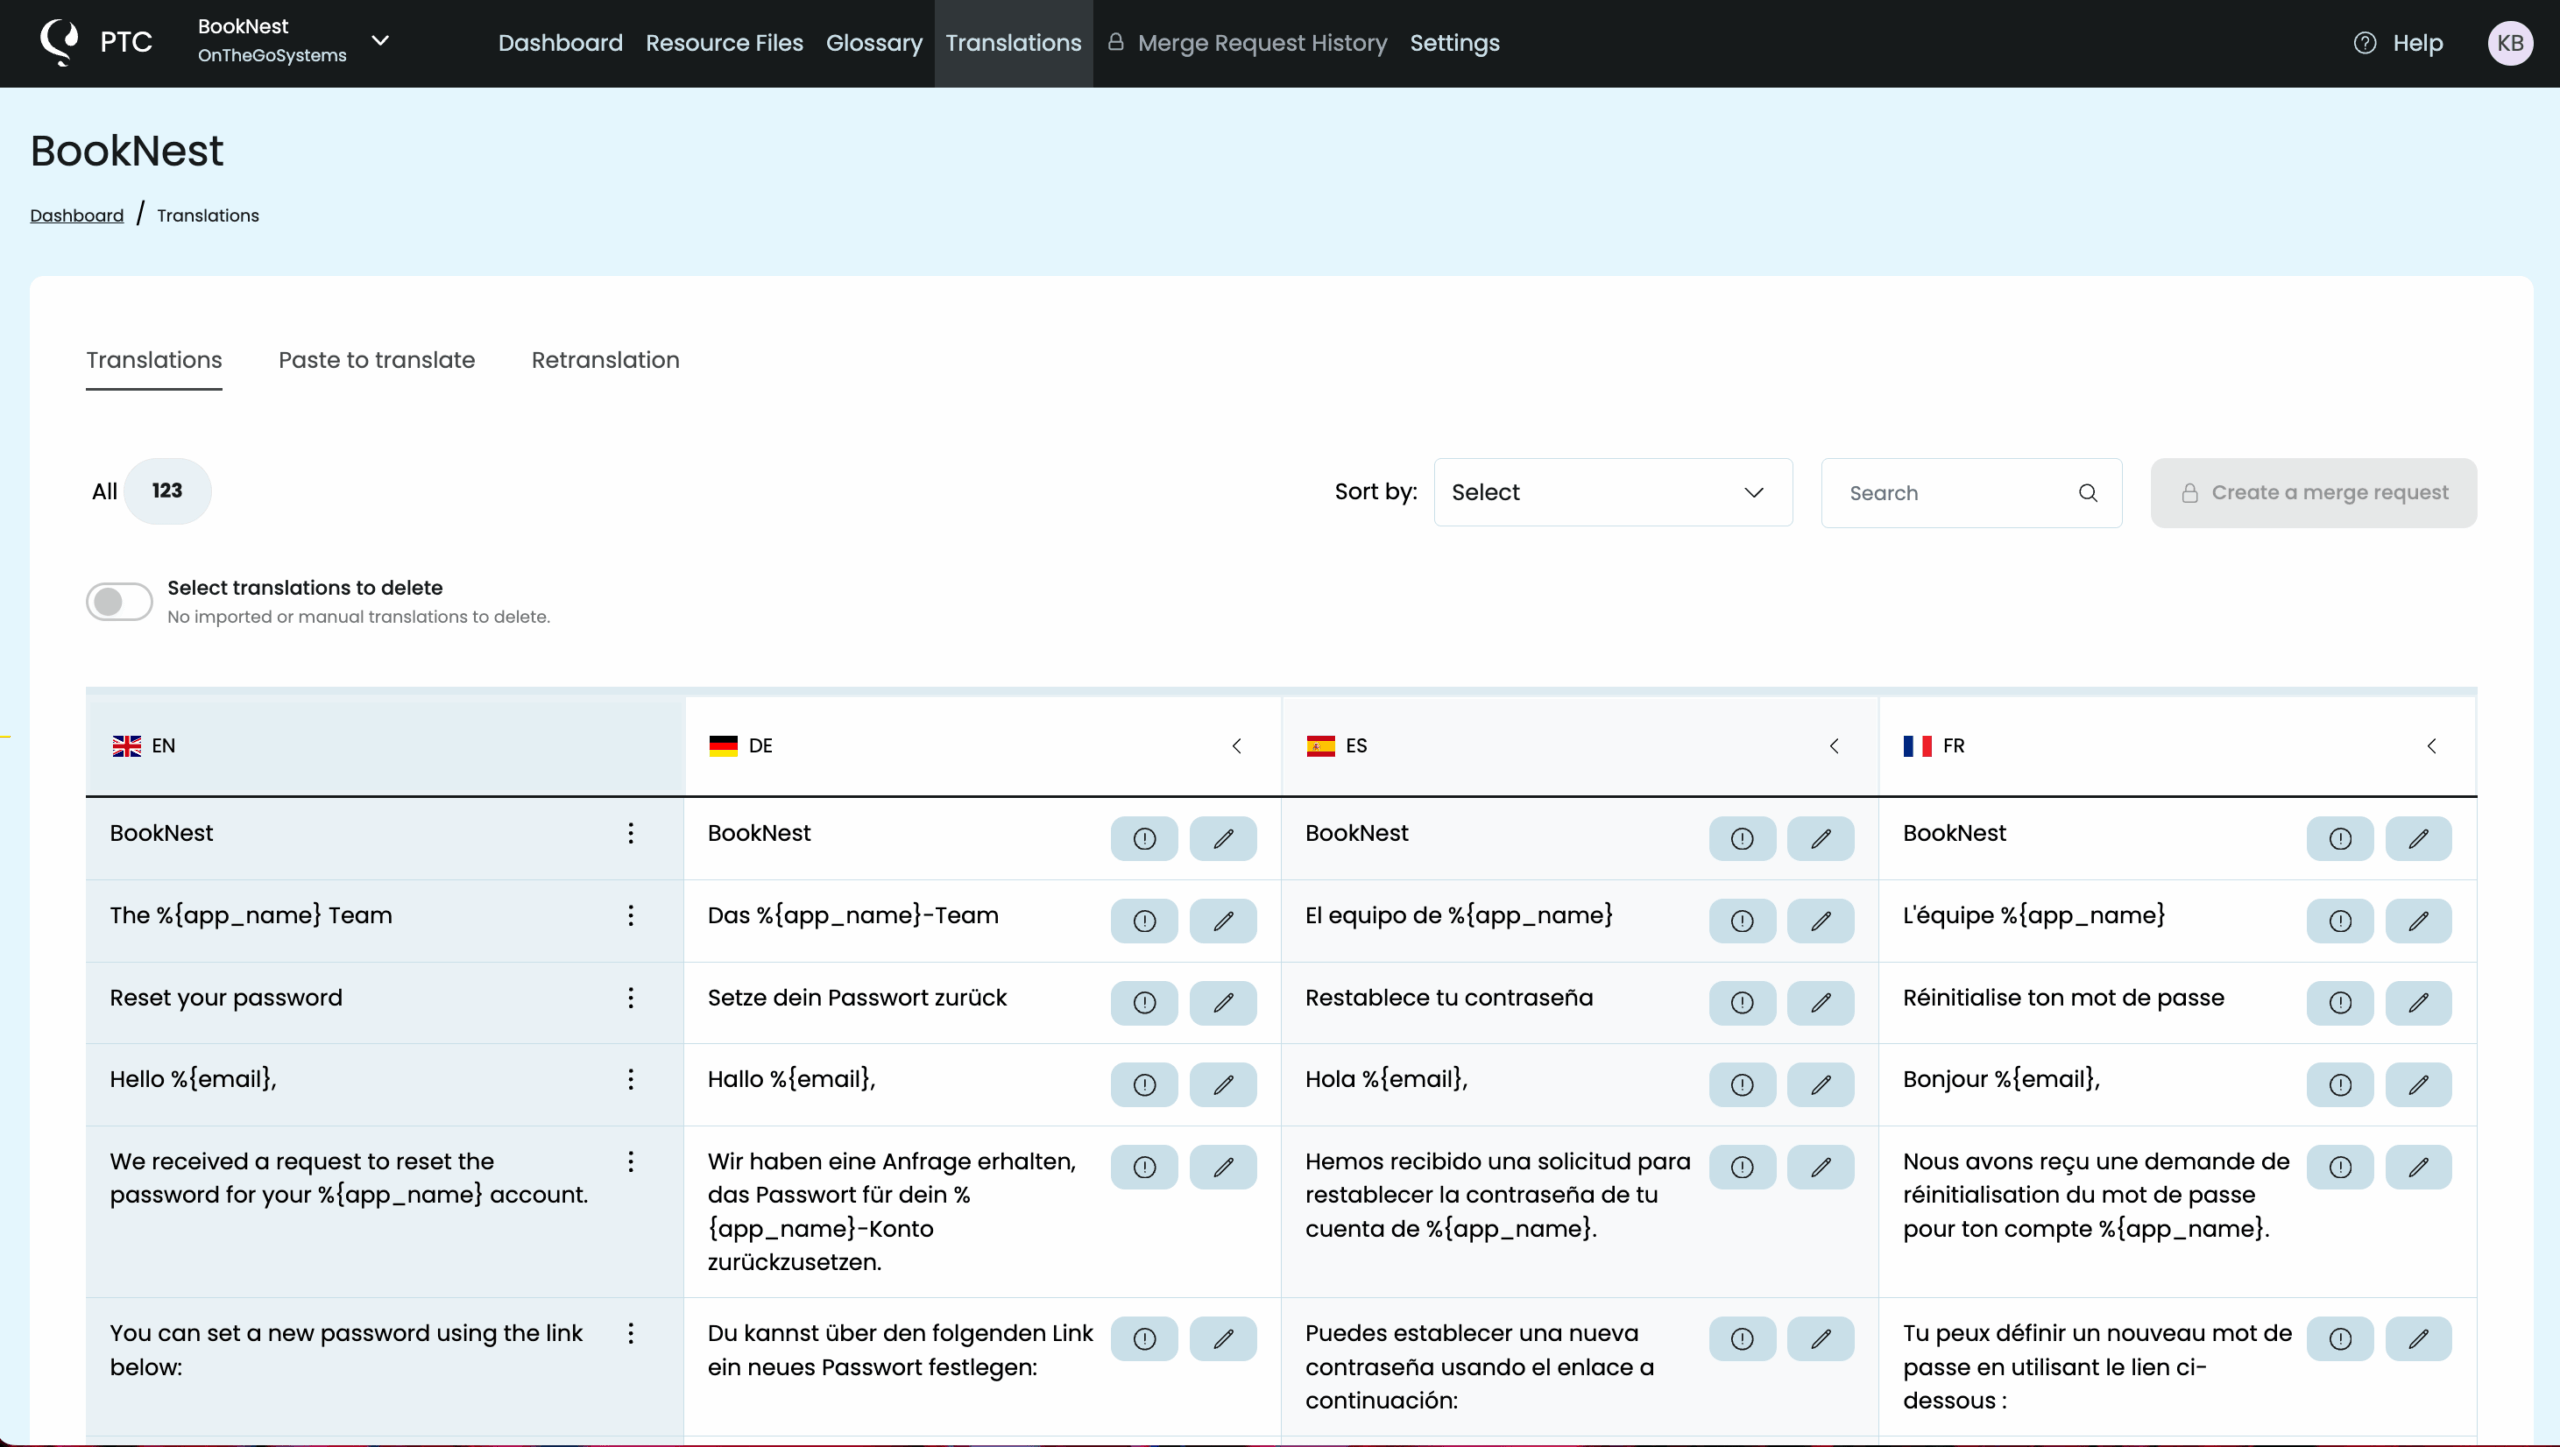The image size is (2560, 1447).
Task: Open the Dashboard breadcrumb link
Action: click(76, 215)
